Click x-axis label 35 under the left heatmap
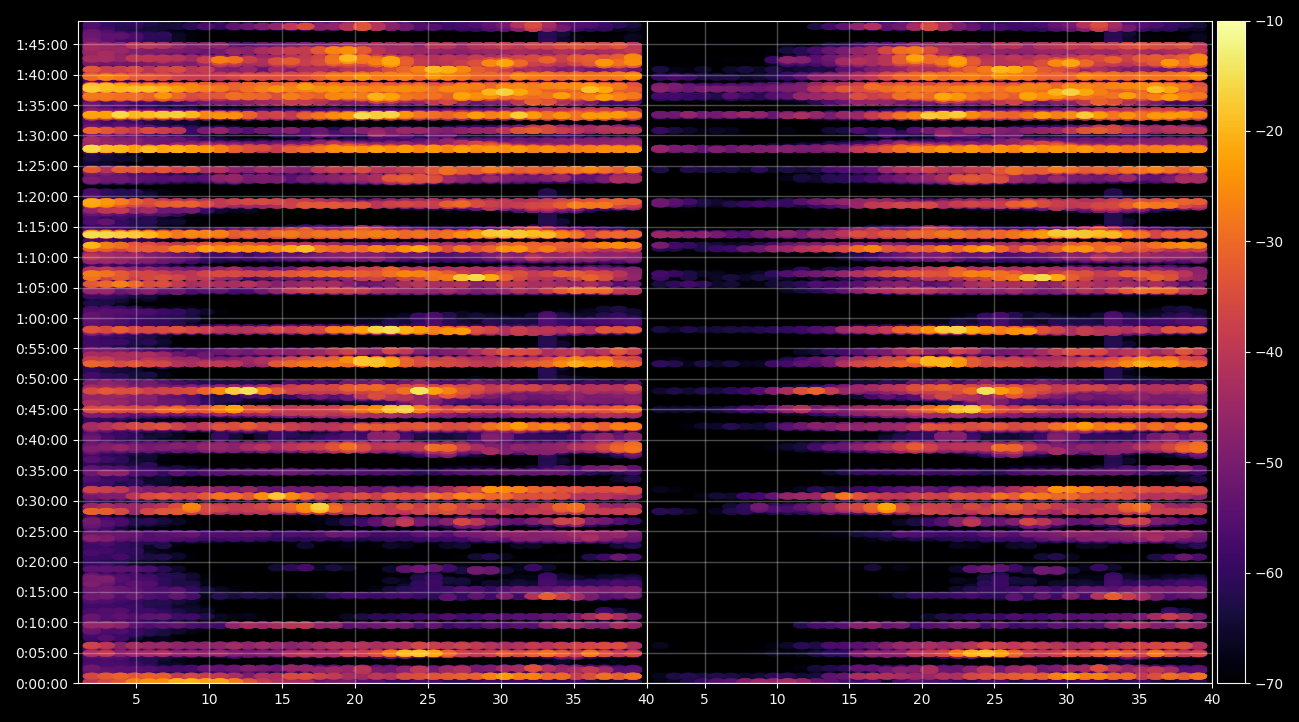 [573, 700]
